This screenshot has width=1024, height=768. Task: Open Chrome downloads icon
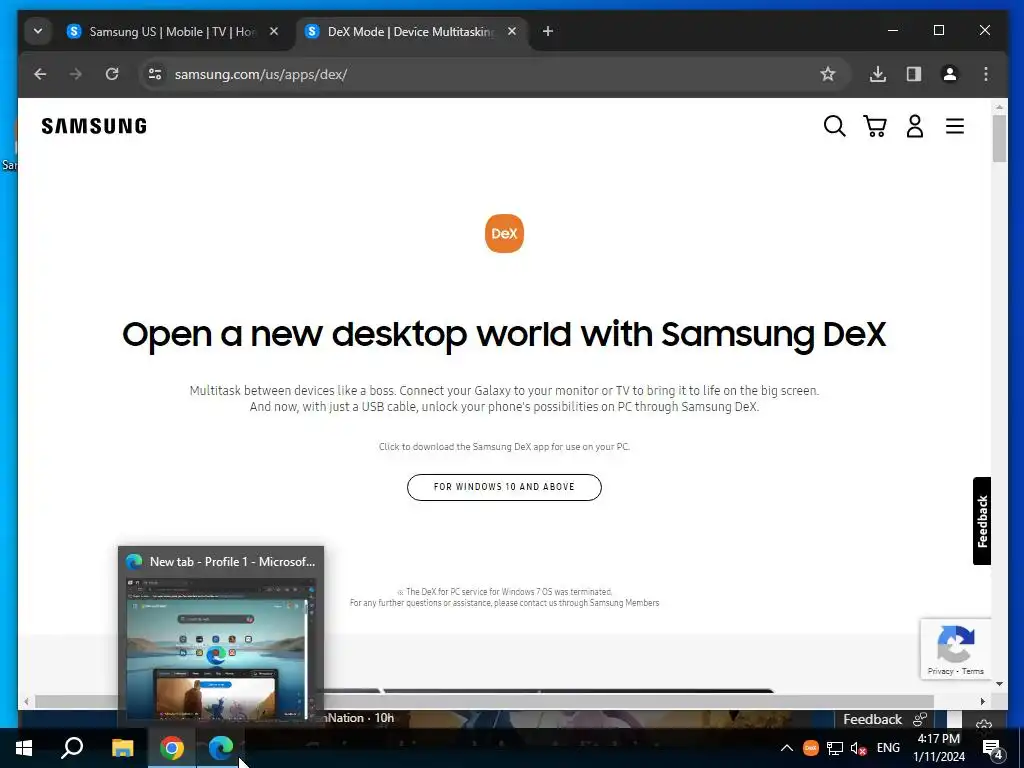(x=878, y=74)
